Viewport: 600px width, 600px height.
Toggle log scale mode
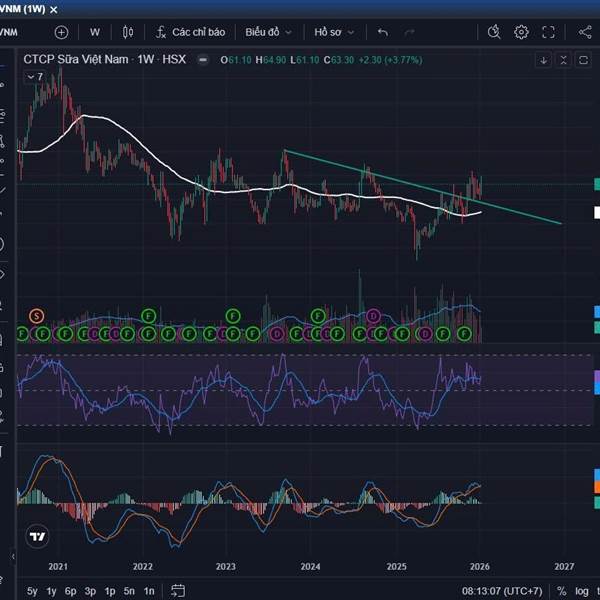pyautogui.click(x=581, y=590)
